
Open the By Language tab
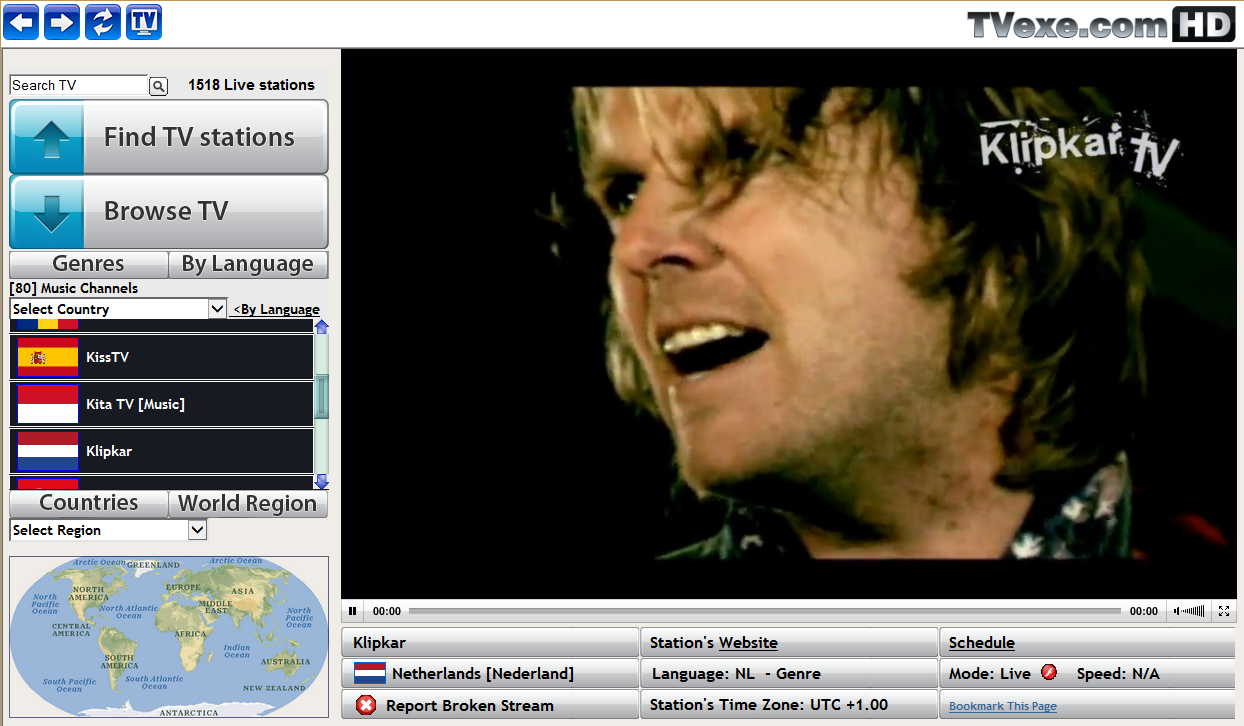coord(247,264)
